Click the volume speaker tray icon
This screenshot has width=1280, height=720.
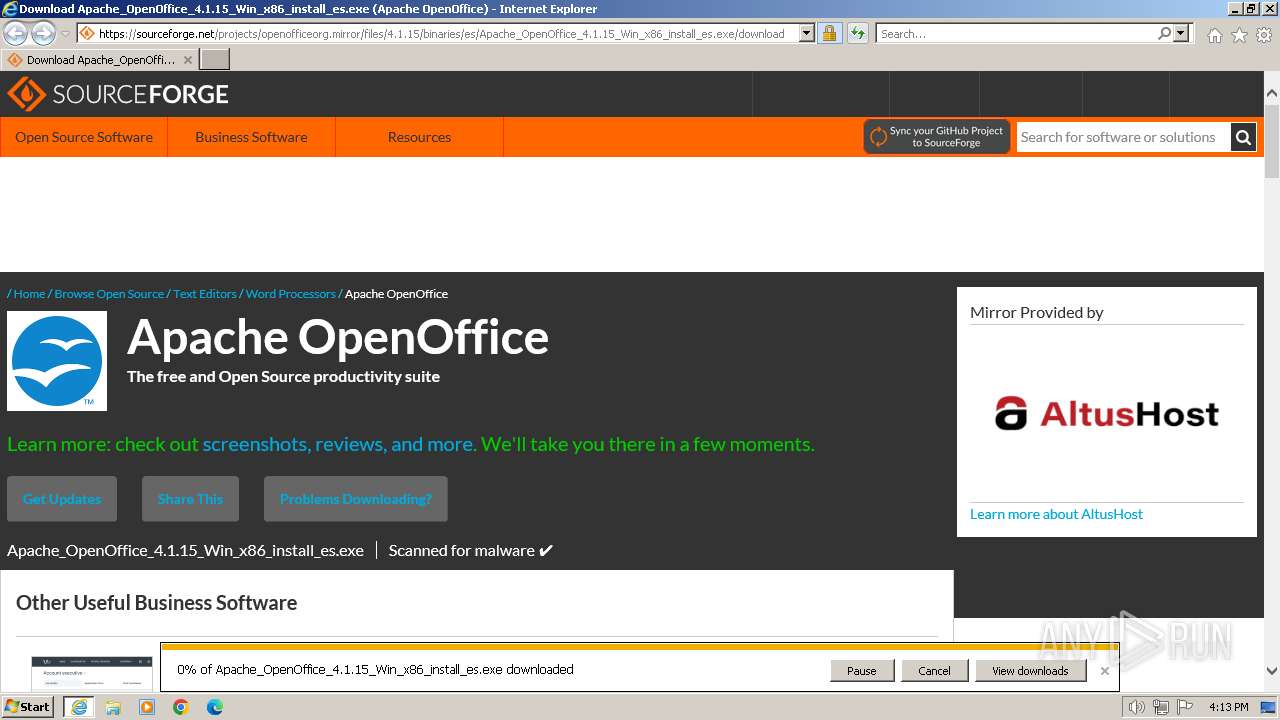pyautogui.click(x=1136, y=707)
